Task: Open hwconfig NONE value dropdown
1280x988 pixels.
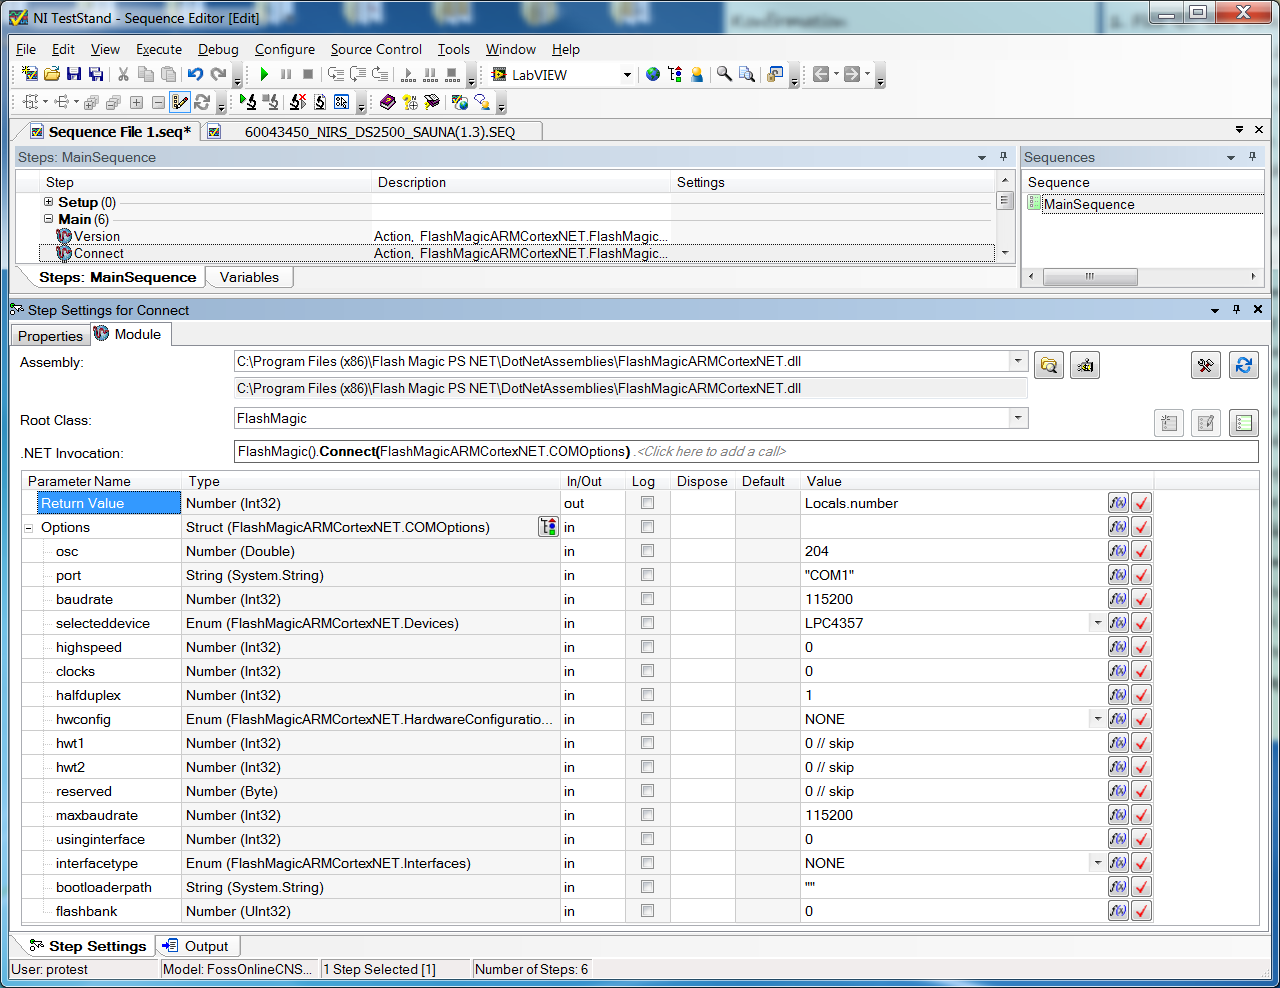Action: (1097, 719)
